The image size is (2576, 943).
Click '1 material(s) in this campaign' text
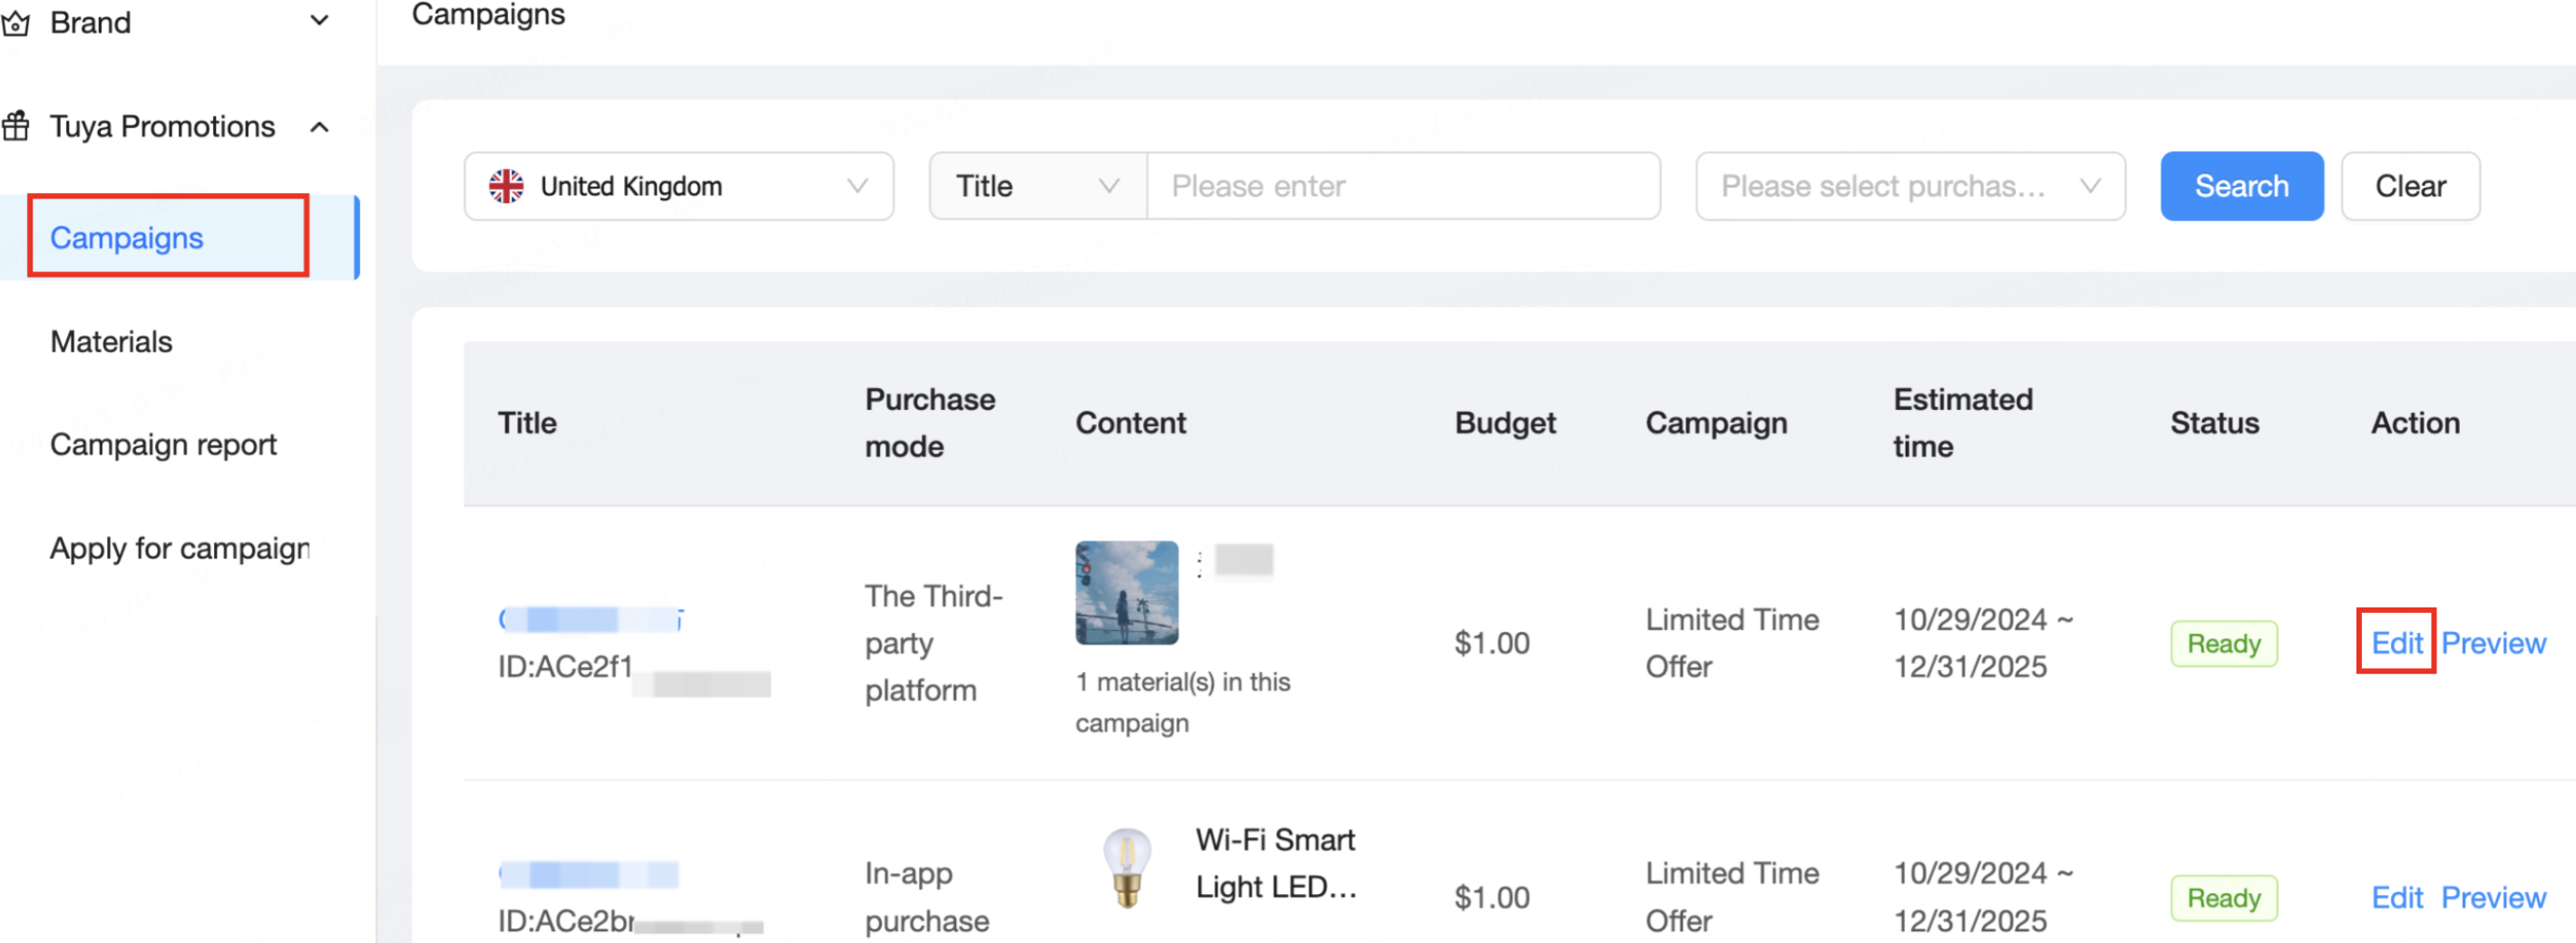pos(1183,702)
